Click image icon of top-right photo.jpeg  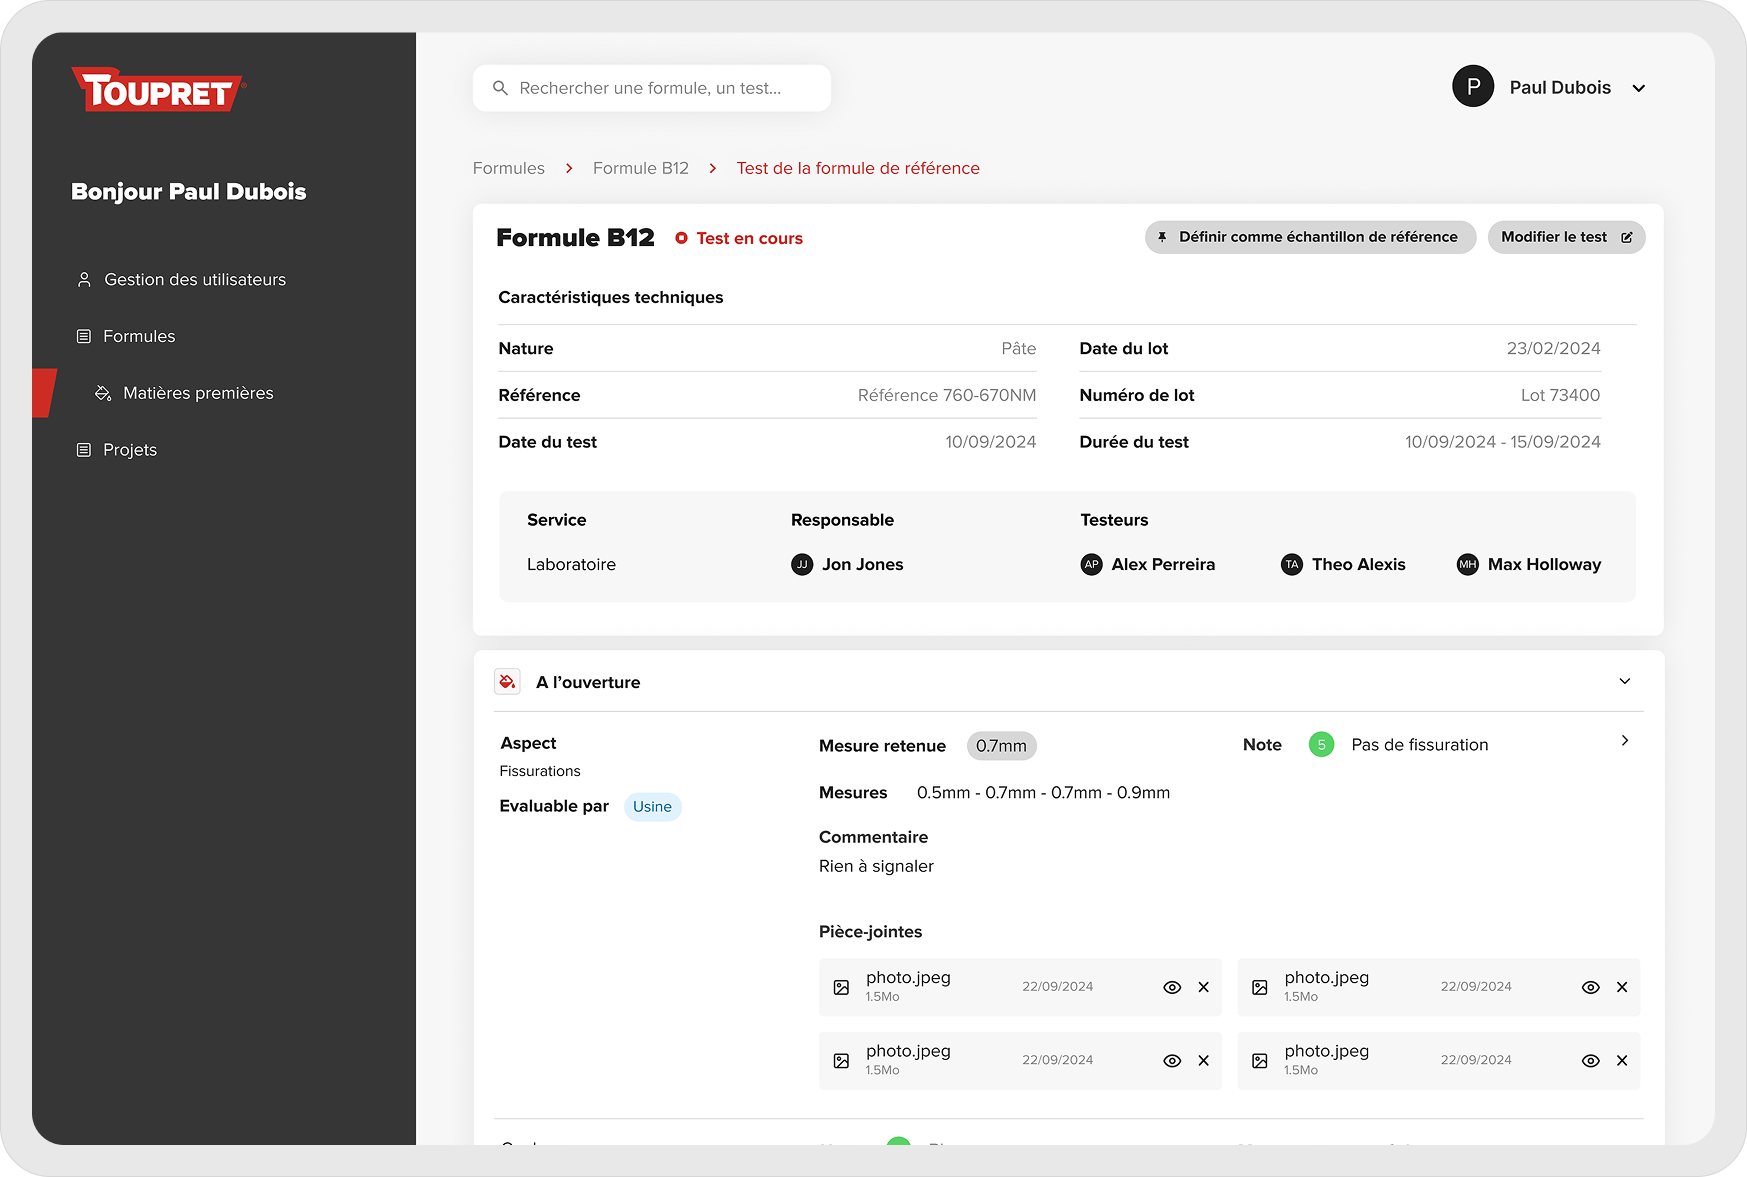(1260, 987)
